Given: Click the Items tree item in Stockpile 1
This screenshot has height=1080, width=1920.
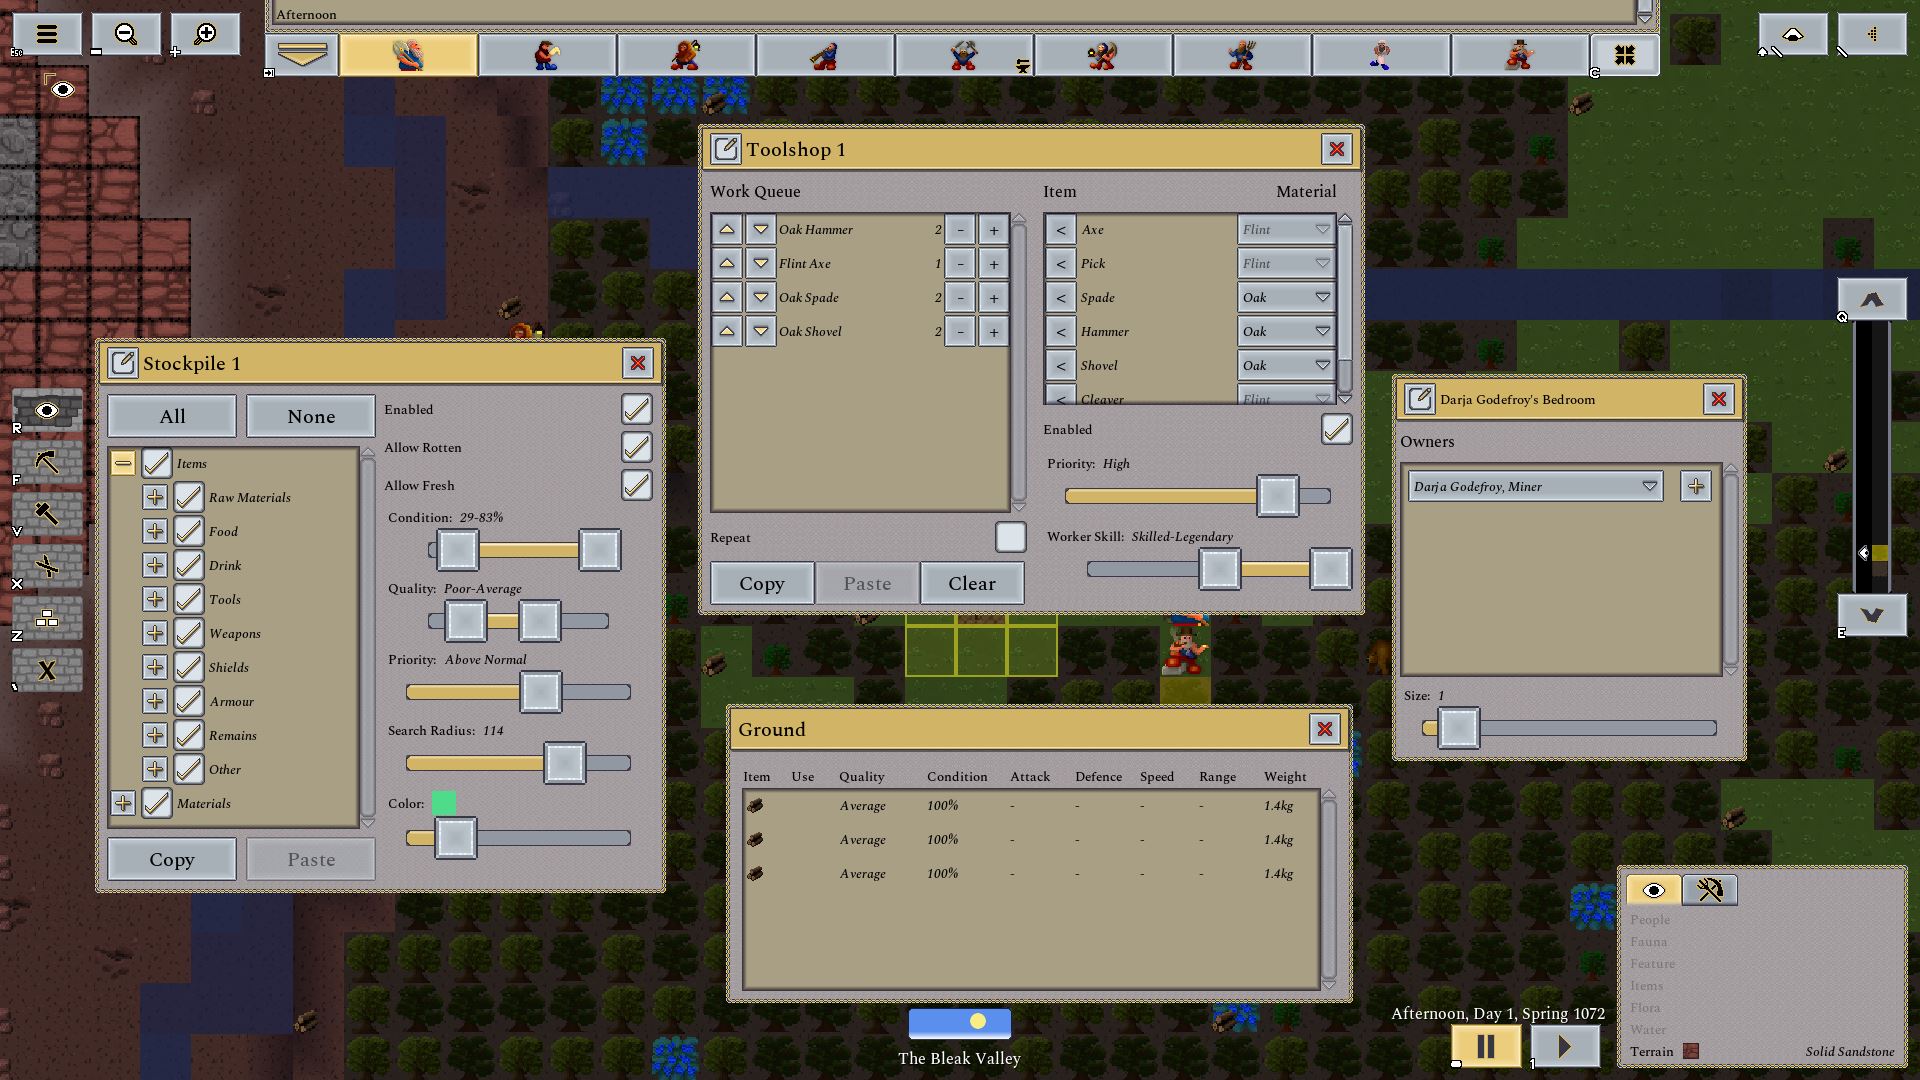Looking at the screenshot, I should [x=190, y=462].
